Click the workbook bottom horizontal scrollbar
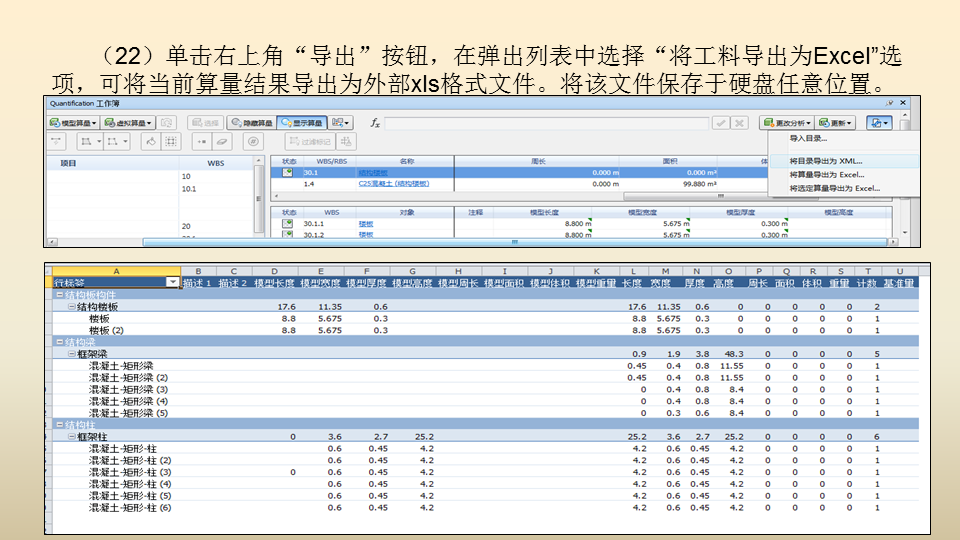960x540 pixels. 514,242
